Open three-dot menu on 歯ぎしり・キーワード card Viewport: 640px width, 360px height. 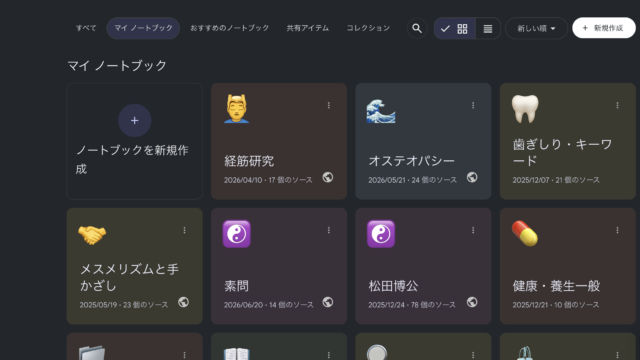click(617, 105)
